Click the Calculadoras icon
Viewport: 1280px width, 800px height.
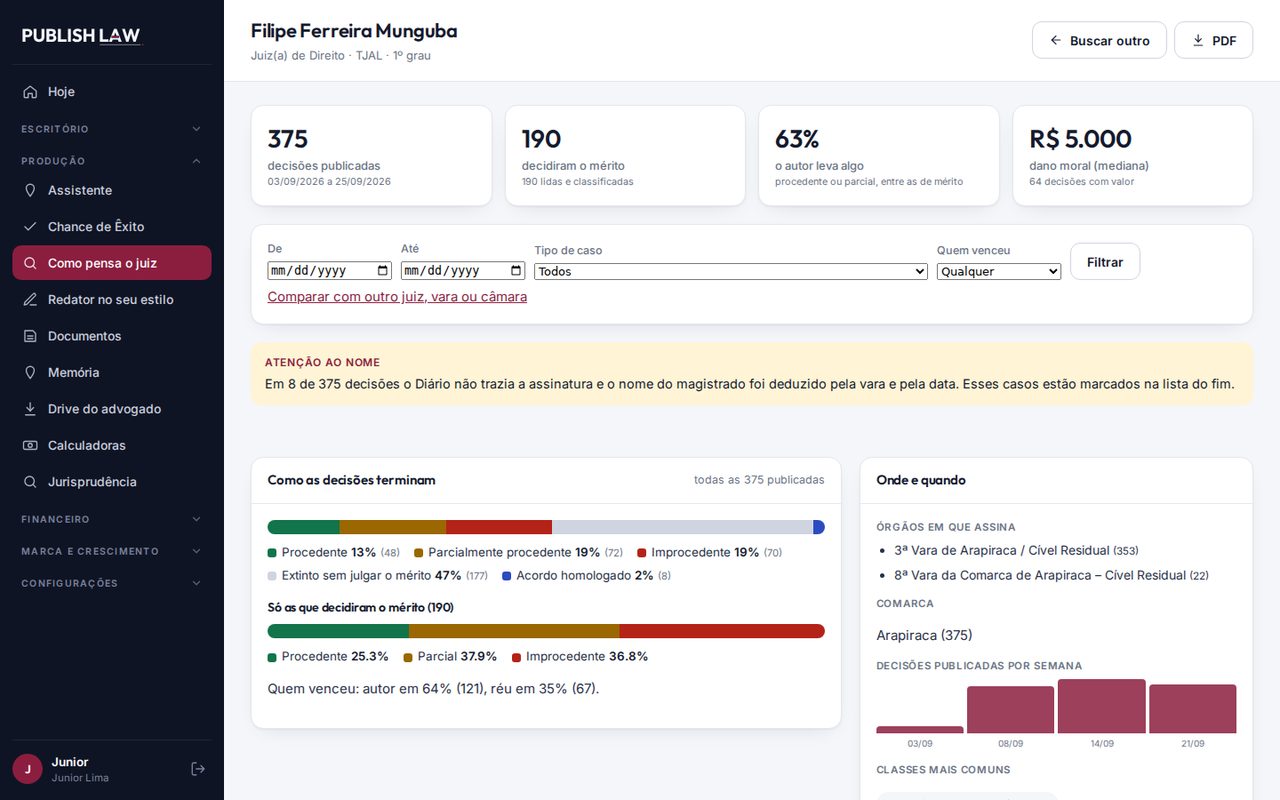tap(30, 445)
